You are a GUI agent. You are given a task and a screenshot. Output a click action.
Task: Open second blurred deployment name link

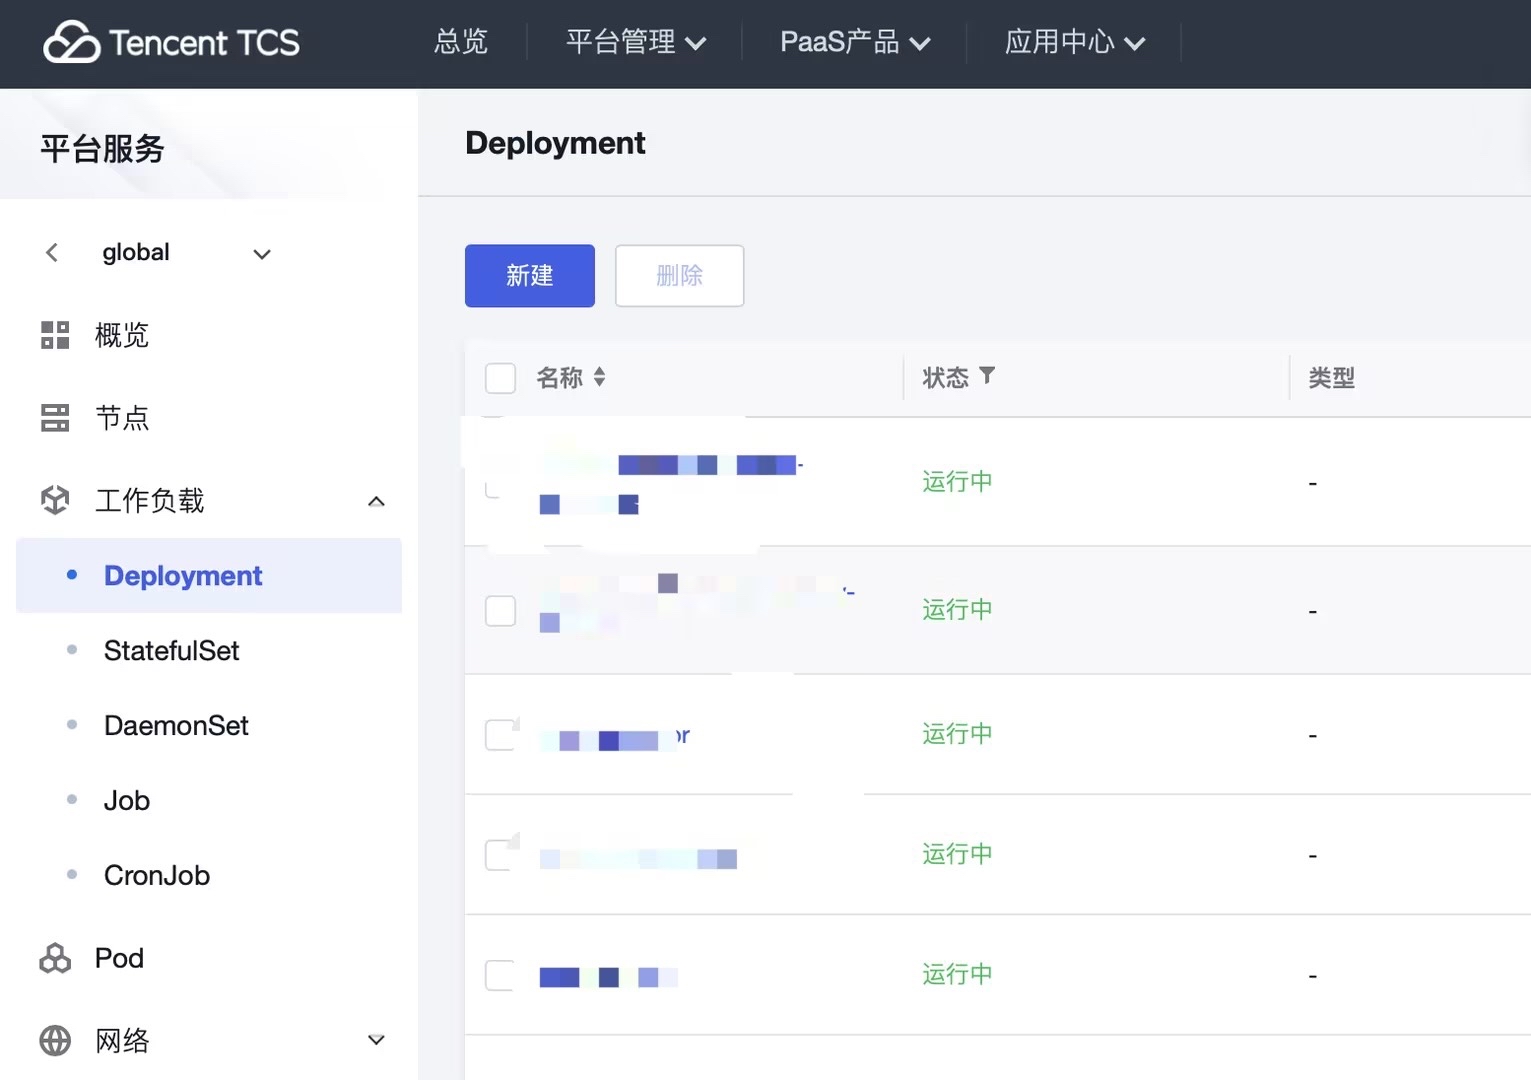[x=697, y=603]
